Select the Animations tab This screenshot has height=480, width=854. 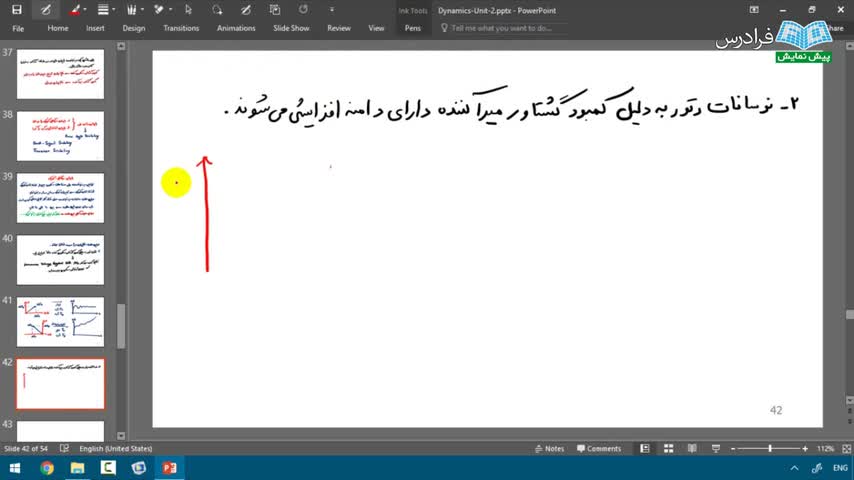(x=236, y=28)
